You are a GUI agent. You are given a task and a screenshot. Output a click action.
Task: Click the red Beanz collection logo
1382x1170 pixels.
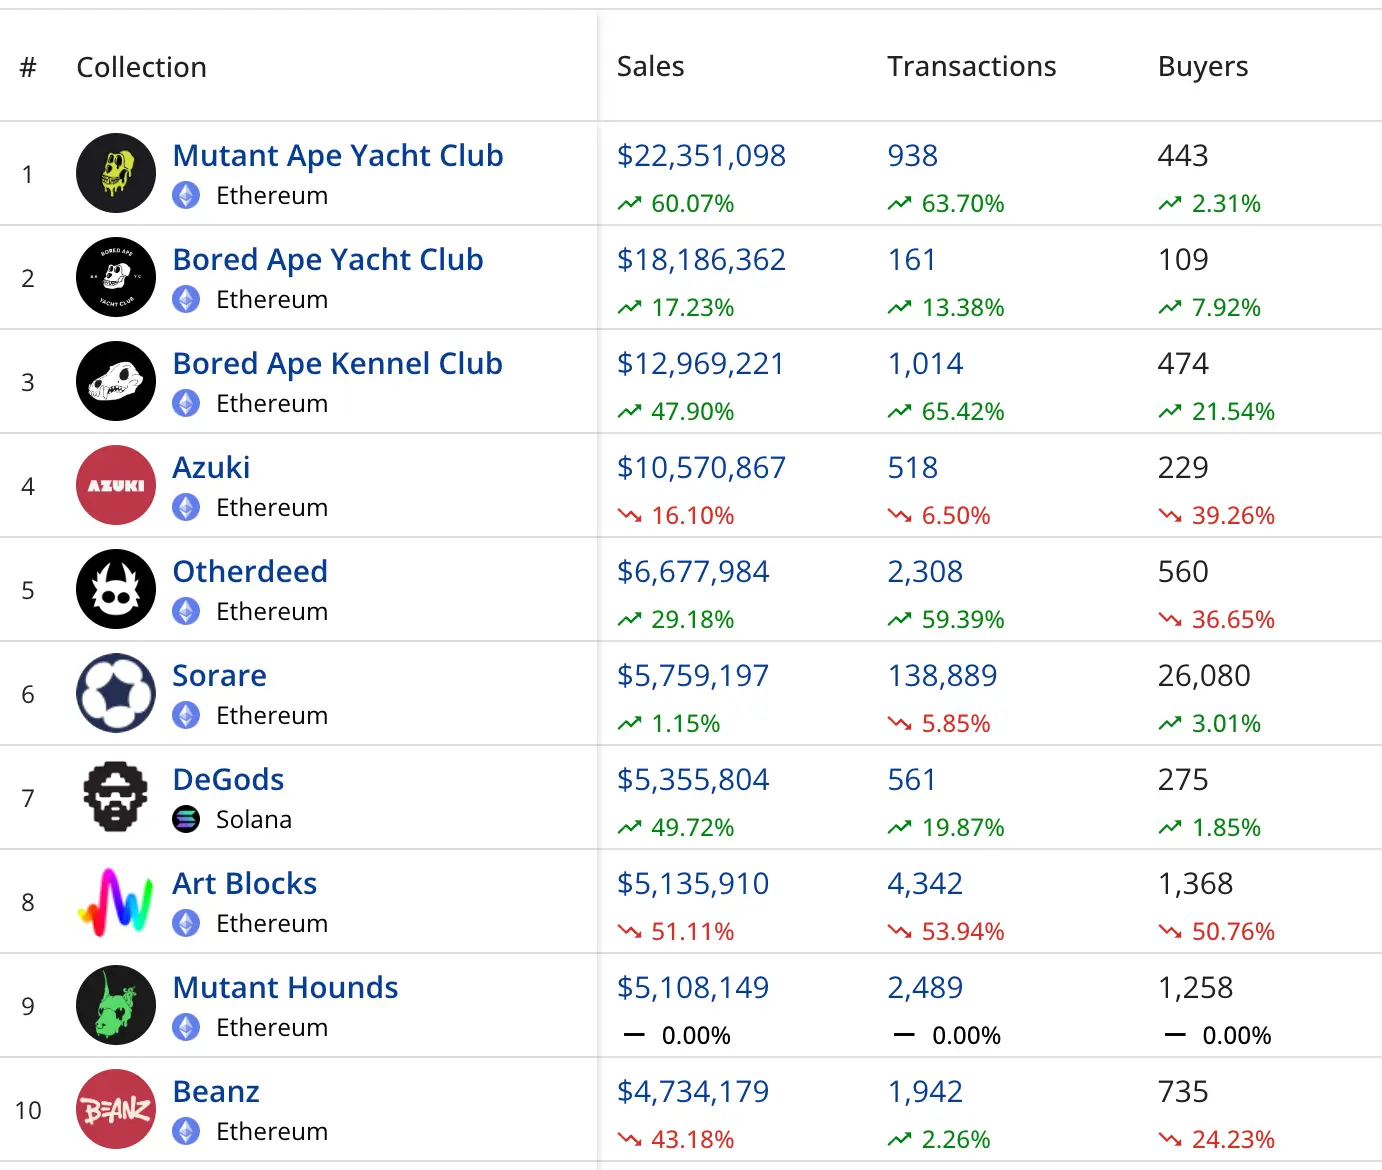116,1109
